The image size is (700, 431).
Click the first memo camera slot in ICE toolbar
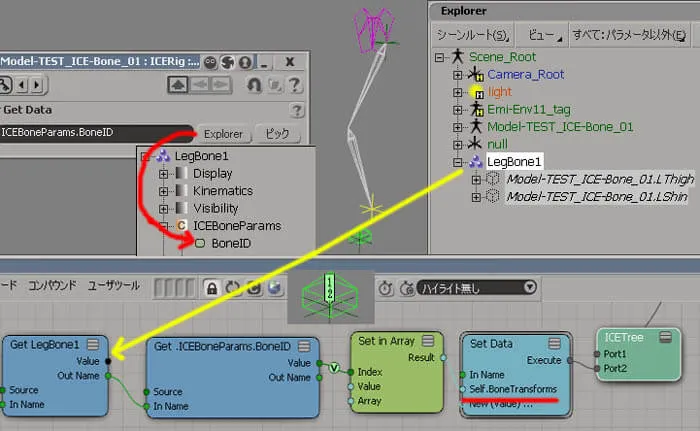[x=159, y=288]
